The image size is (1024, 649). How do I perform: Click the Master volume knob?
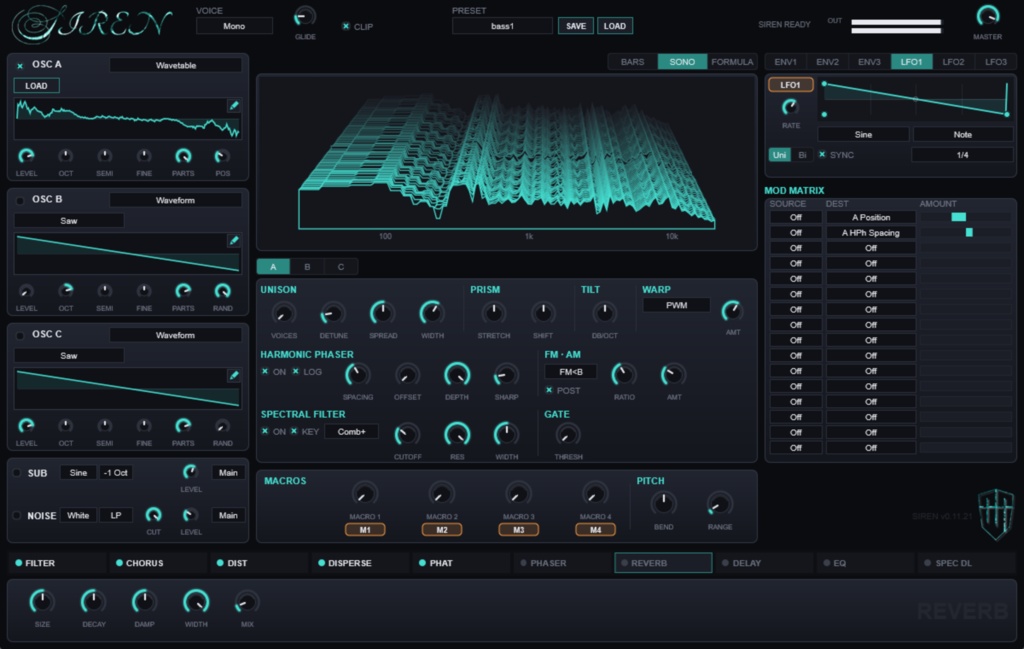987,16
